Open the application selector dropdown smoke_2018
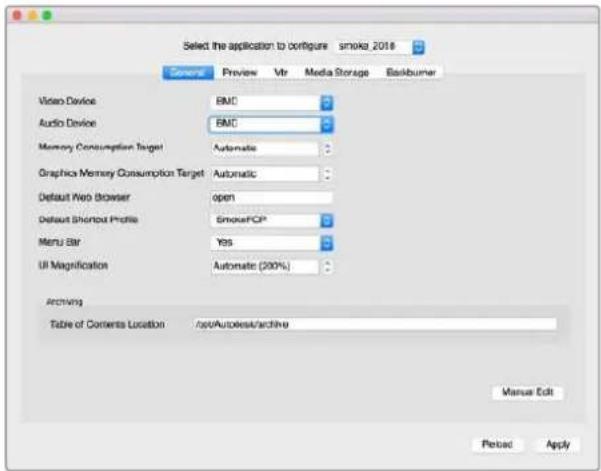Screen dimensions: 601x471 point(380,47)
